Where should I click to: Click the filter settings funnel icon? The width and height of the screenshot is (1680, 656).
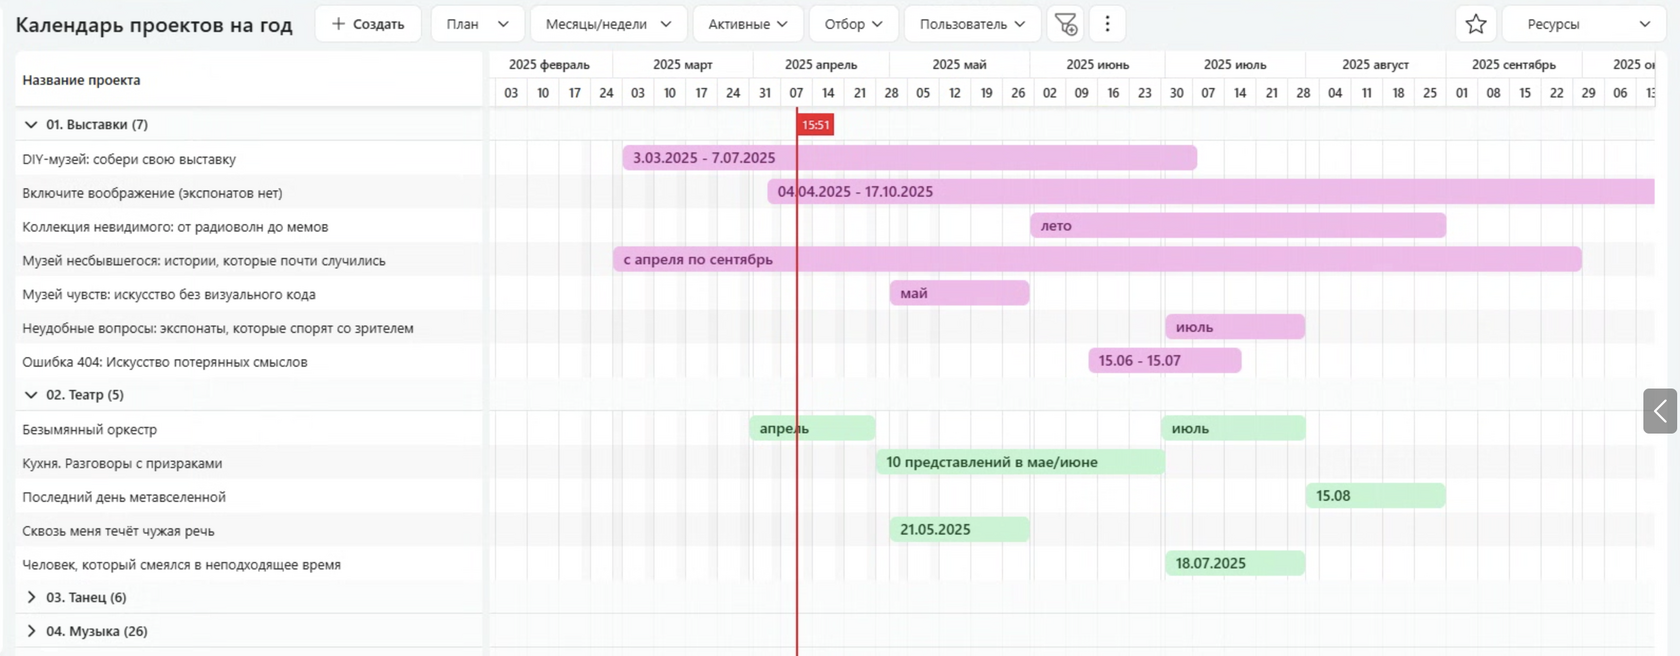[x=1066, y=24]
